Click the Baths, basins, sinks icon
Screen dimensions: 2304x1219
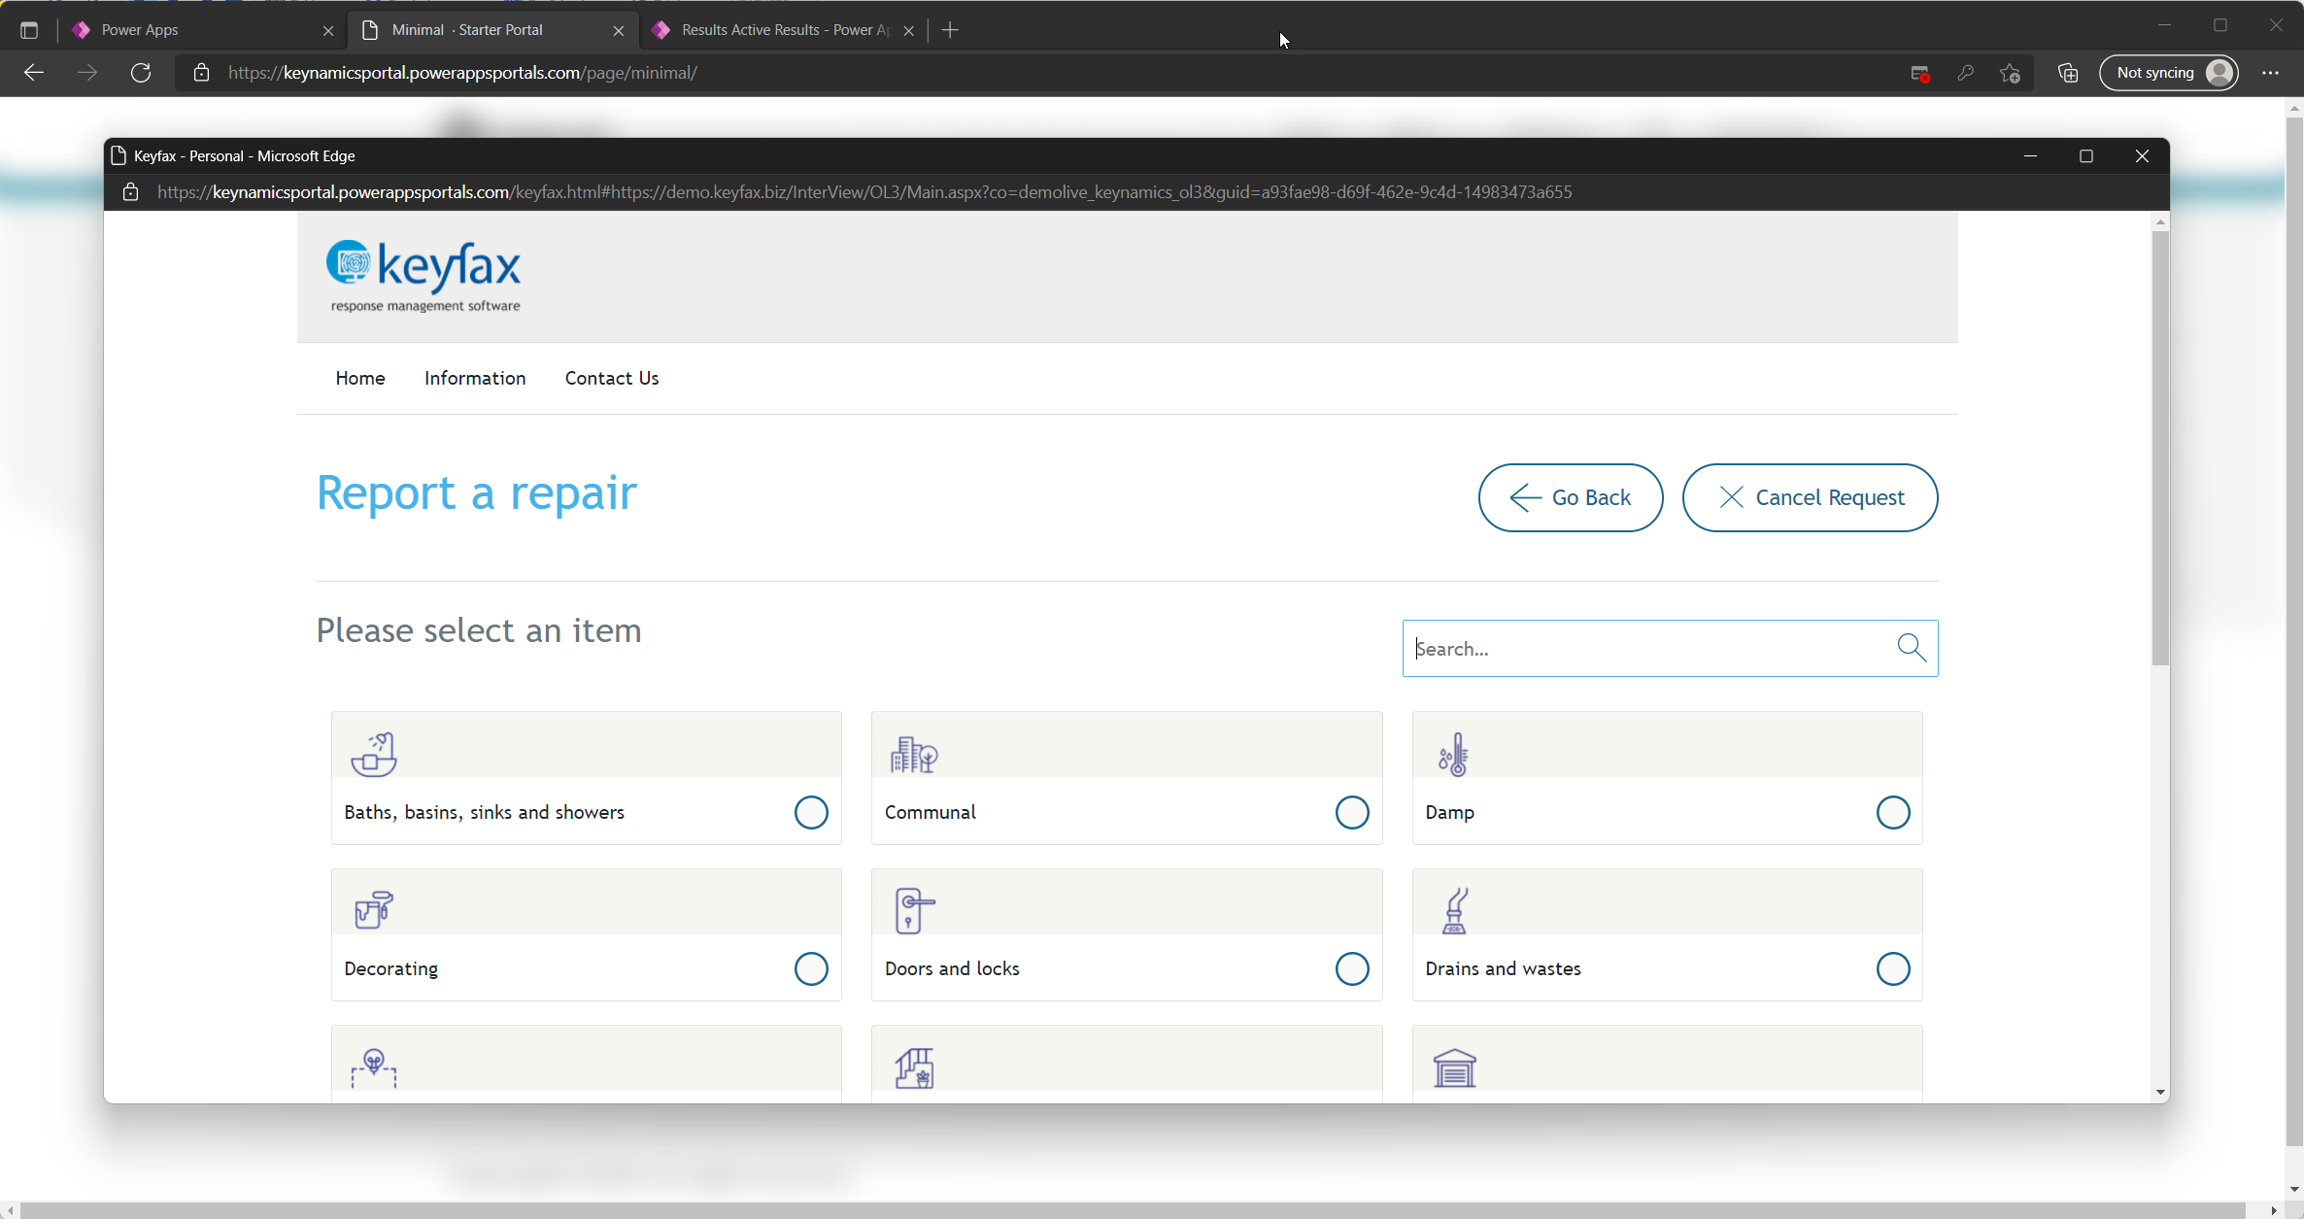[373, 754]
